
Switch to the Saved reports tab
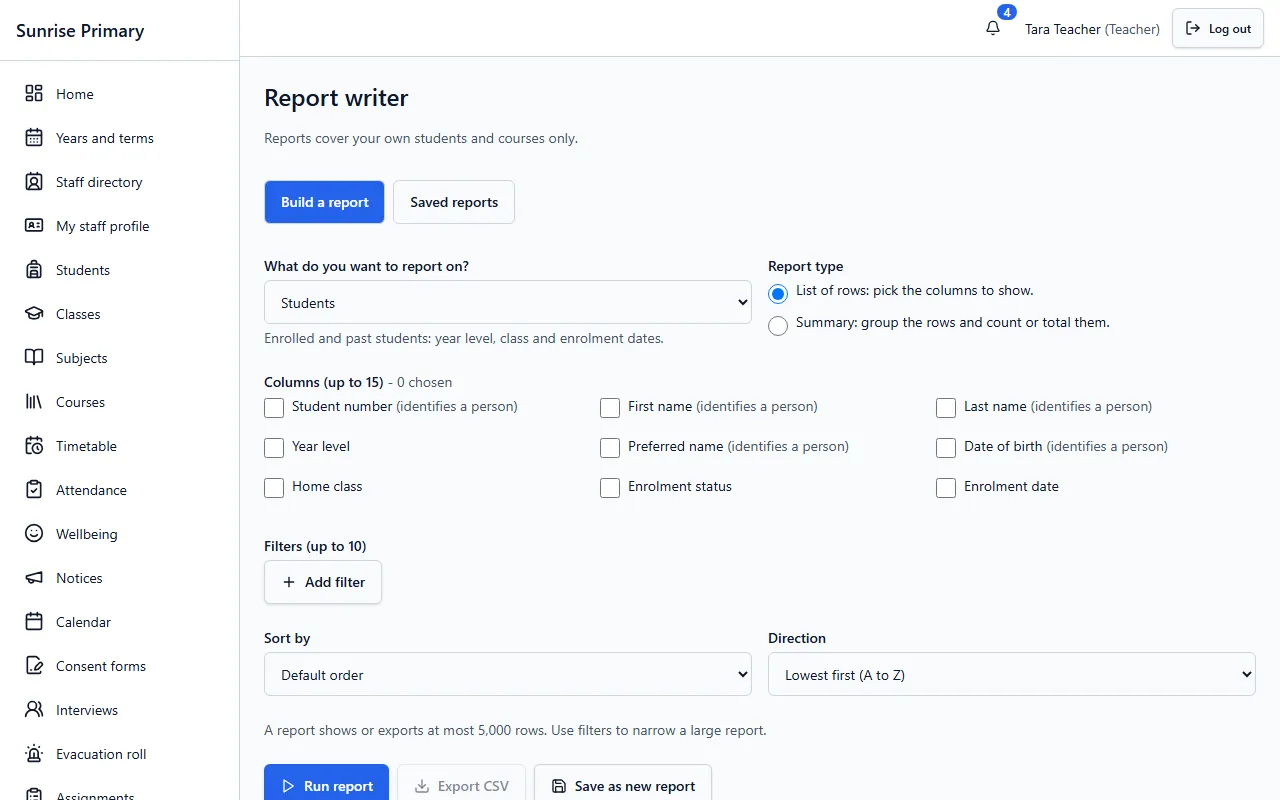454,202
